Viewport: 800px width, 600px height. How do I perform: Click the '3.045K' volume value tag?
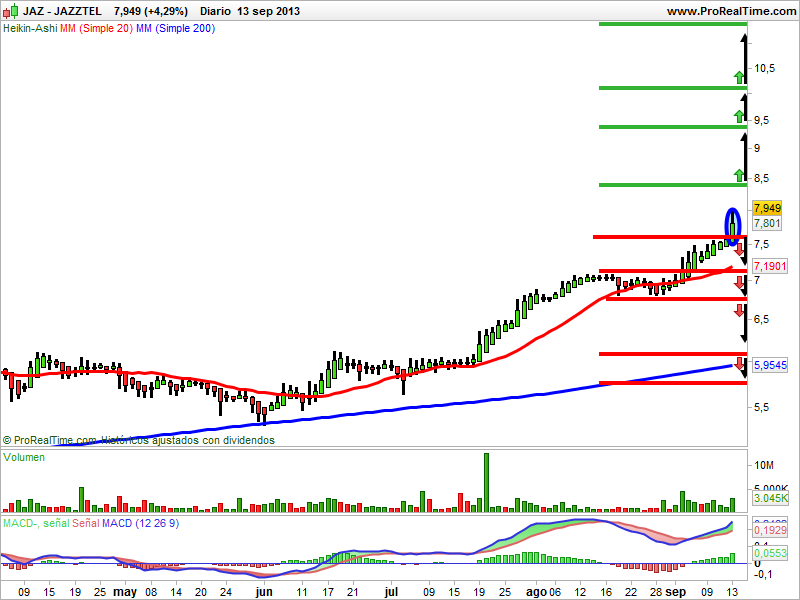(770, 498)
